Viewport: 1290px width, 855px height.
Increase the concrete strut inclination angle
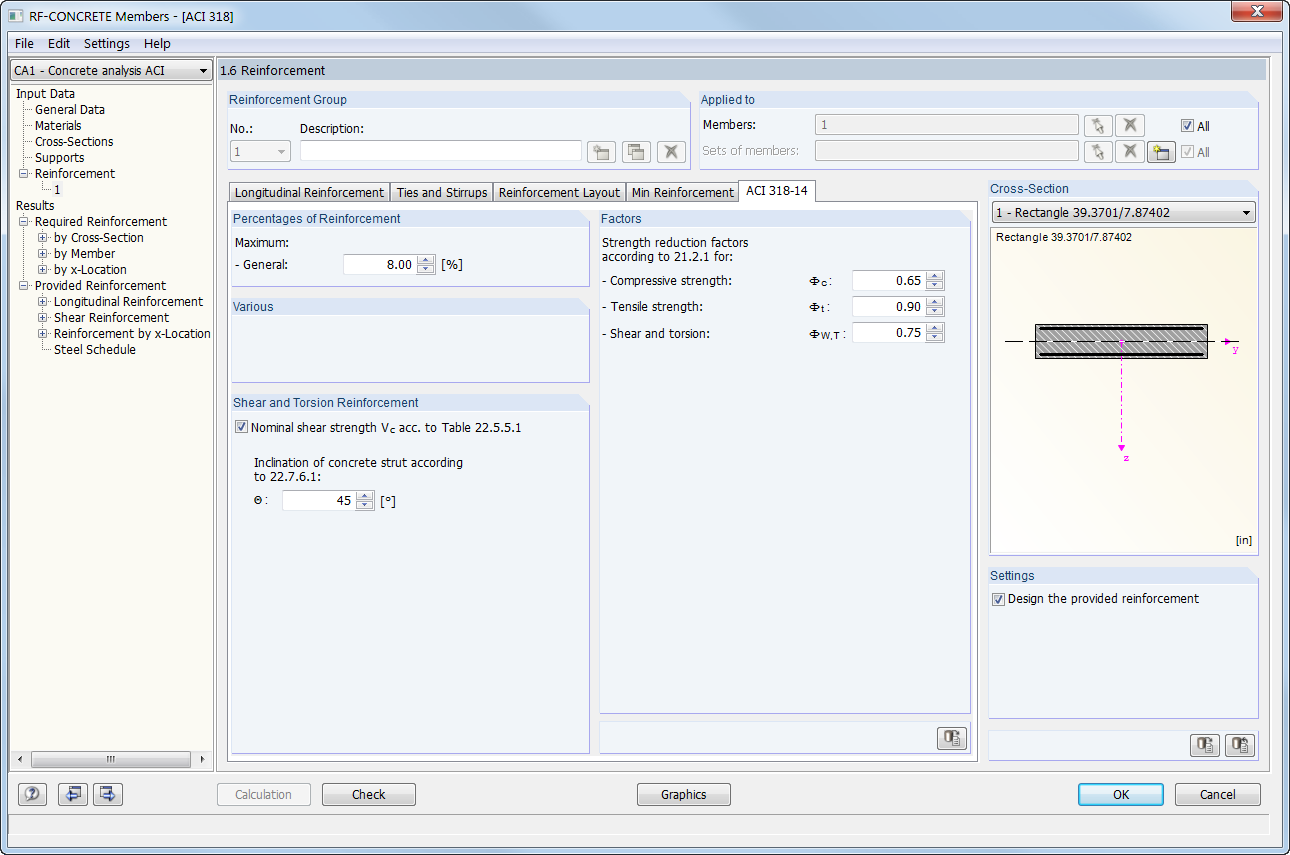[365, 496]
